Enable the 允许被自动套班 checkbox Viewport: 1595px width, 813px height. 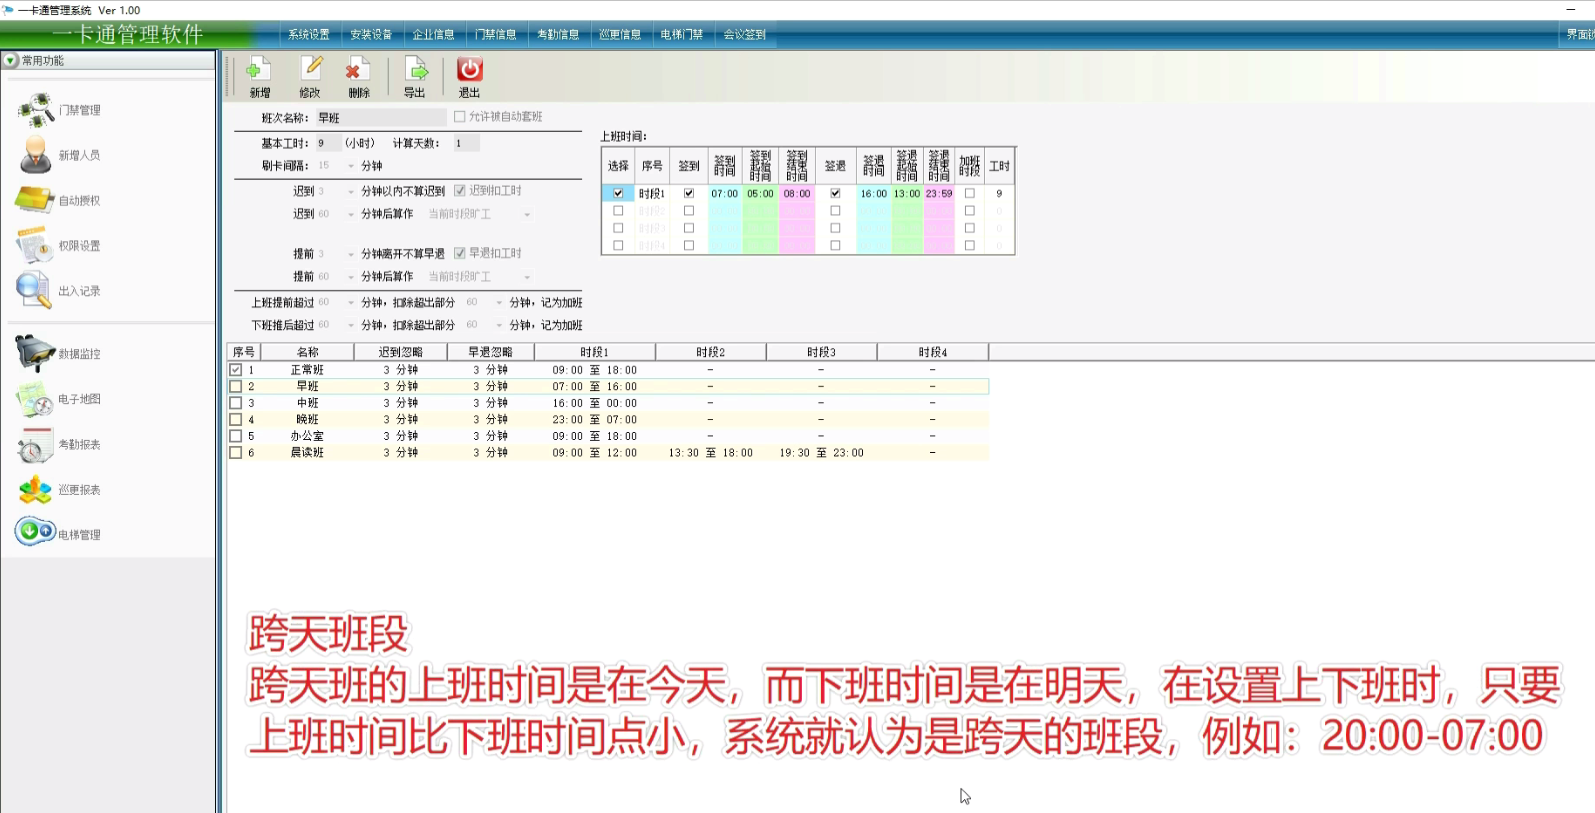(460, 117)
